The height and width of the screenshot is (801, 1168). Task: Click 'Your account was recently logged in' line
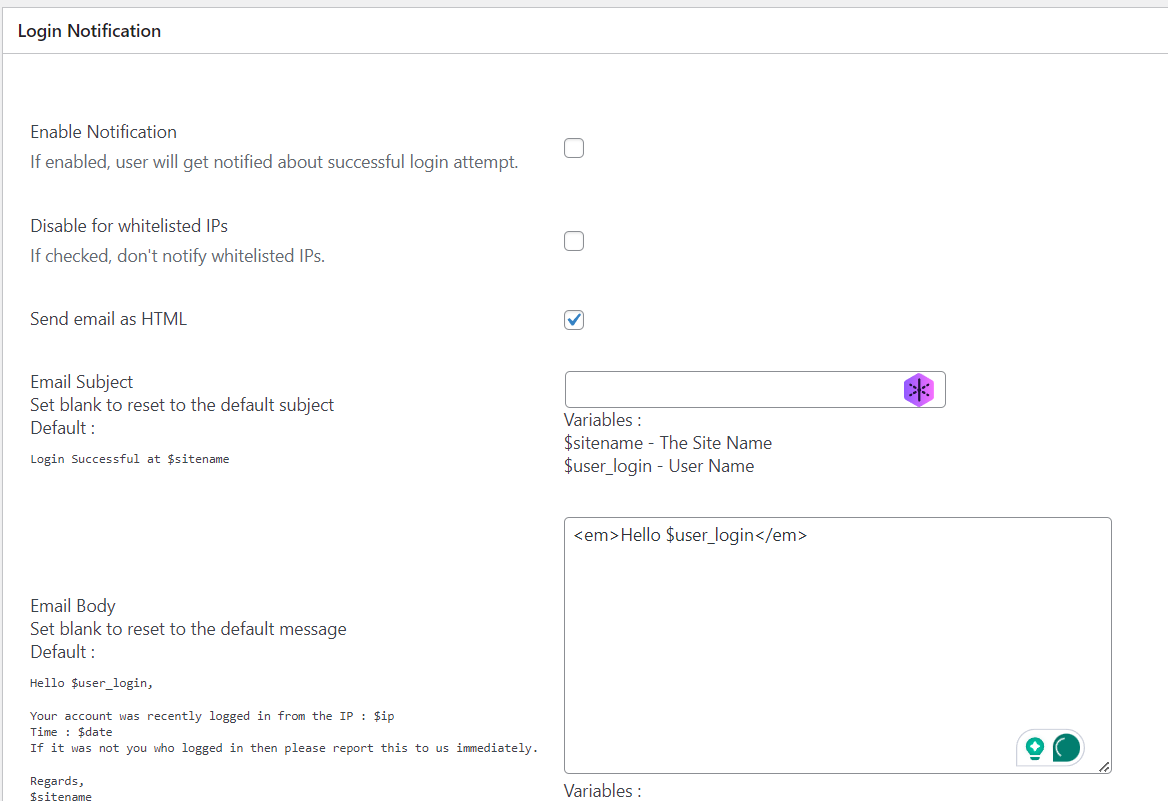pos(212,716)
